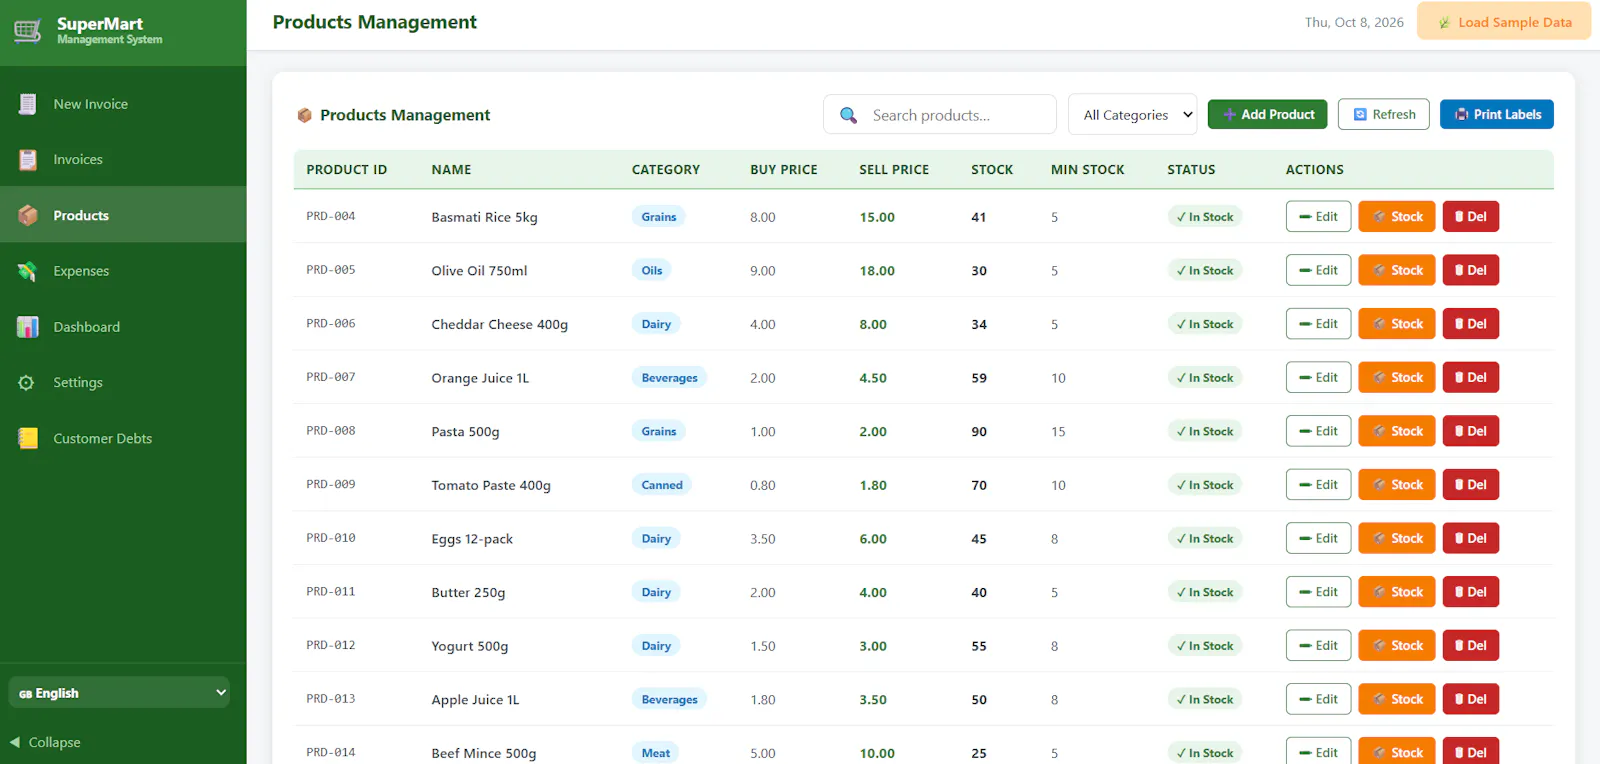Collapse the sidebar
The image size is (1600, 764).
click(45, 742)
